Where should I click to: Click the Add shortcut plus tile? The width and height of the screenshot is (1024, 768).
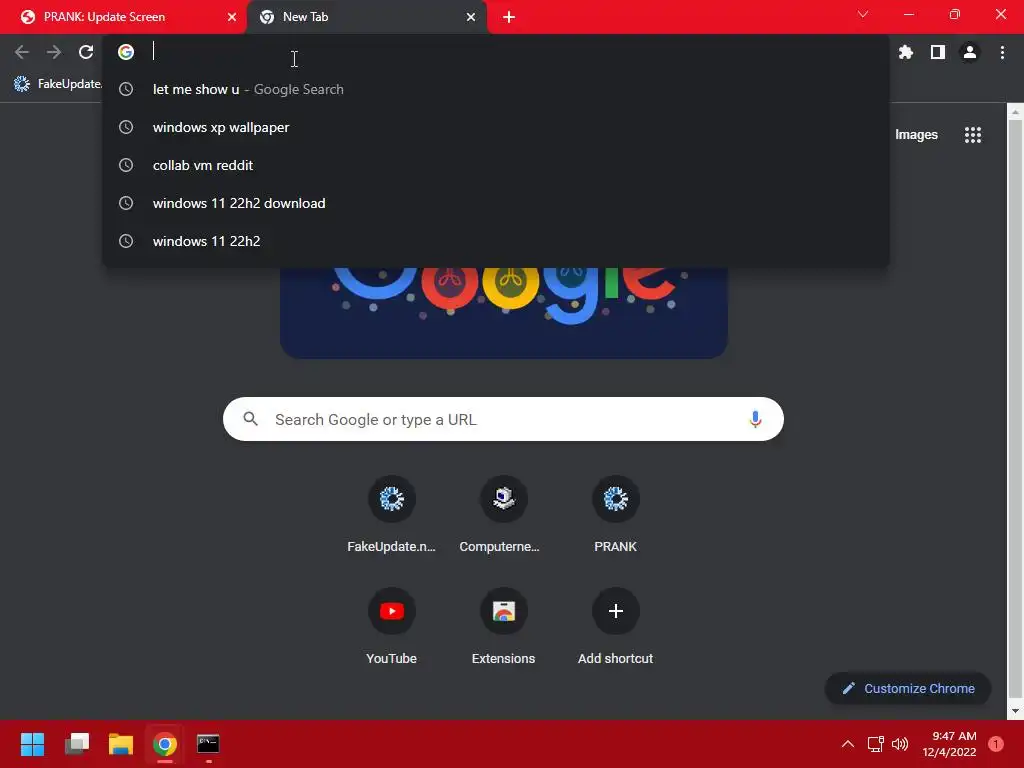pos(615,628)
